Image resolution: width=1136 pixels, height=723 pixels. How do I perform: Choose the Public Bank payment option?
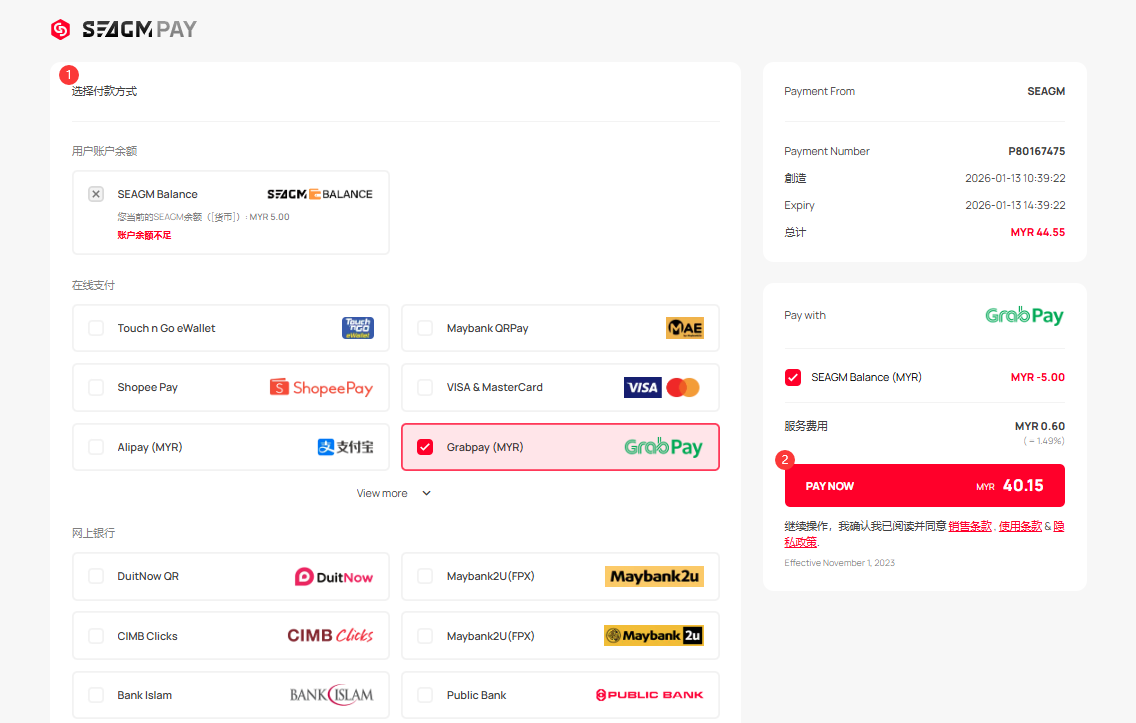[560, 695]
